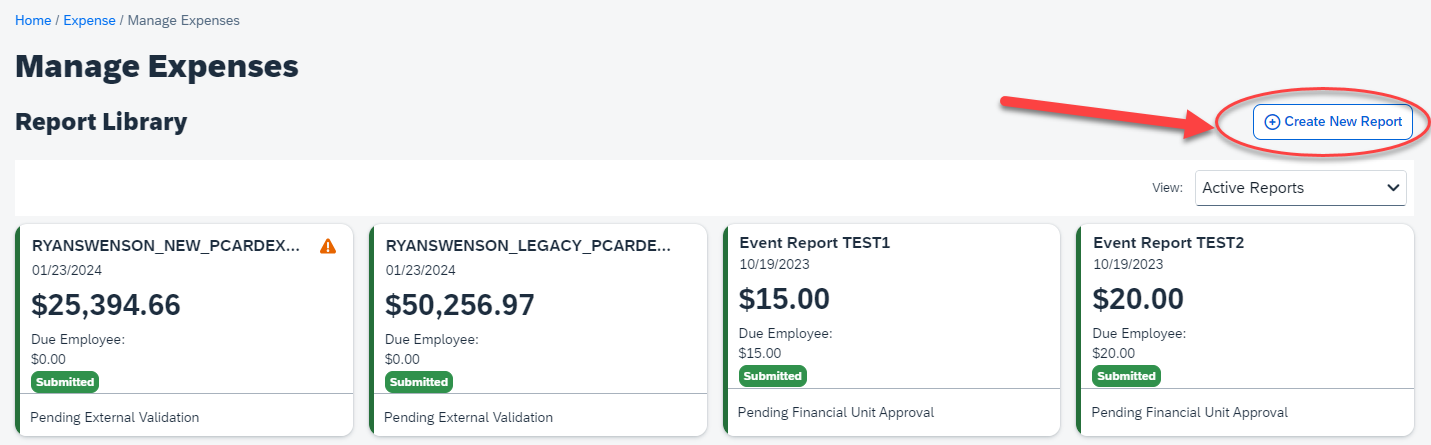1431x445 pixels.
Task: Click the $15.00 amount on TEST1 report
Action: coord(784,299)
